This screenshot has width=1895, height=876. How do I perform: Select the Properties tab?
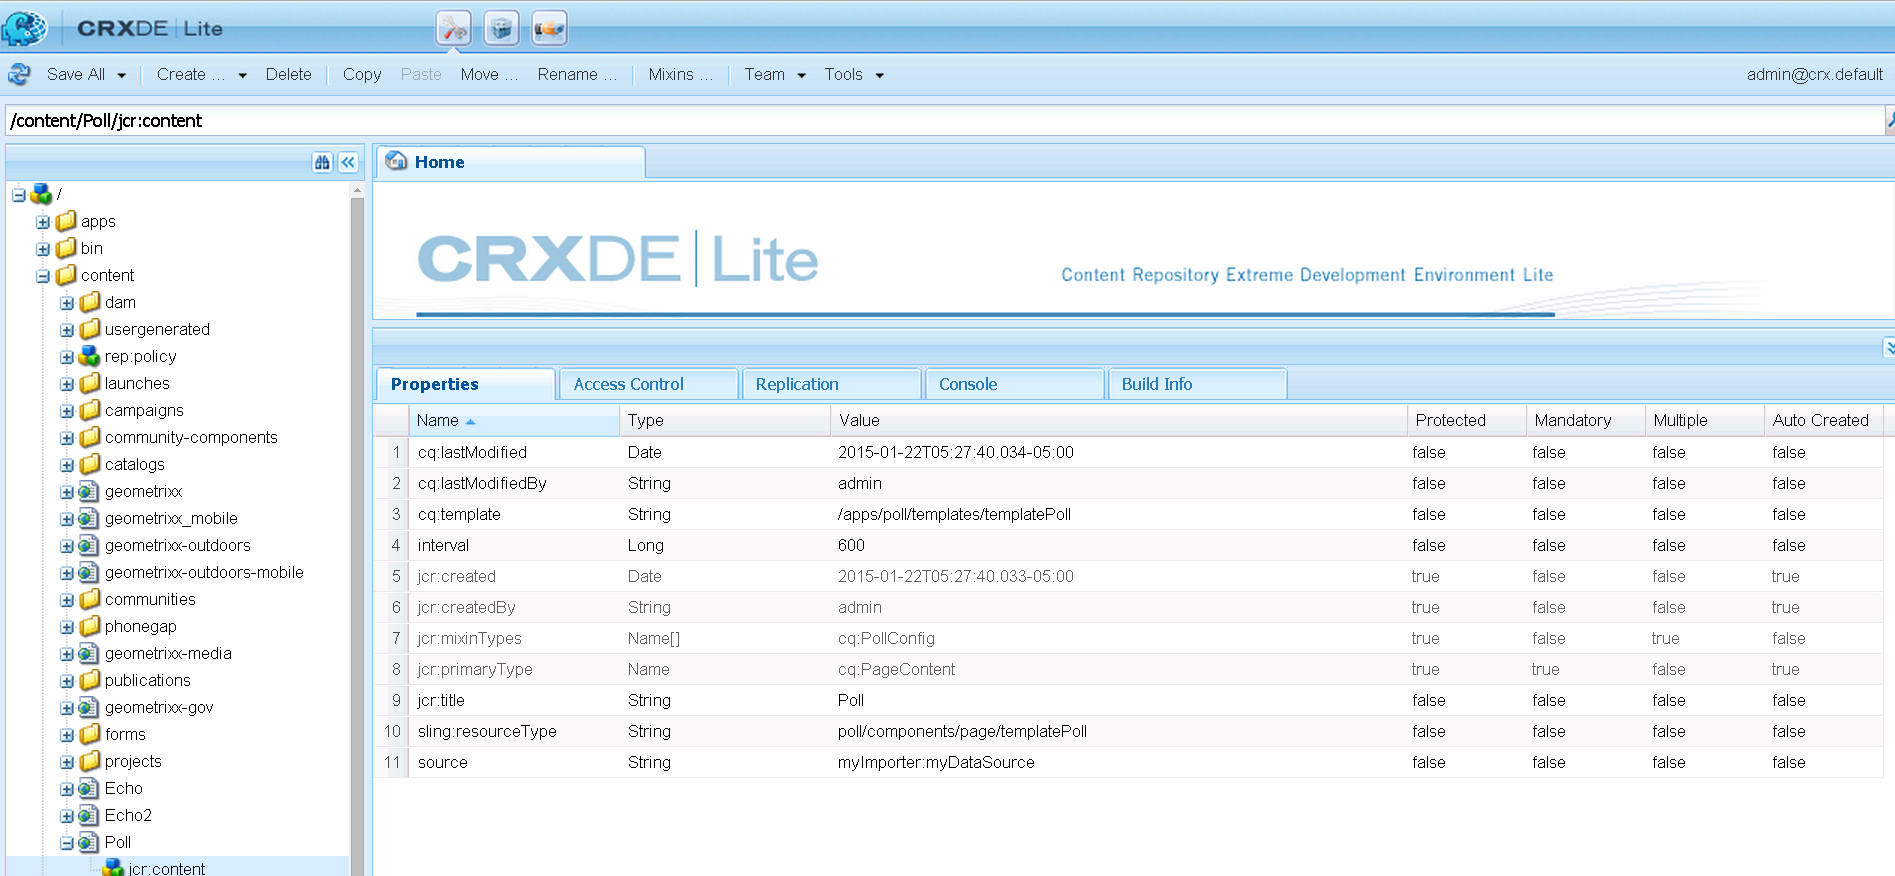click(x=466, y=384)
